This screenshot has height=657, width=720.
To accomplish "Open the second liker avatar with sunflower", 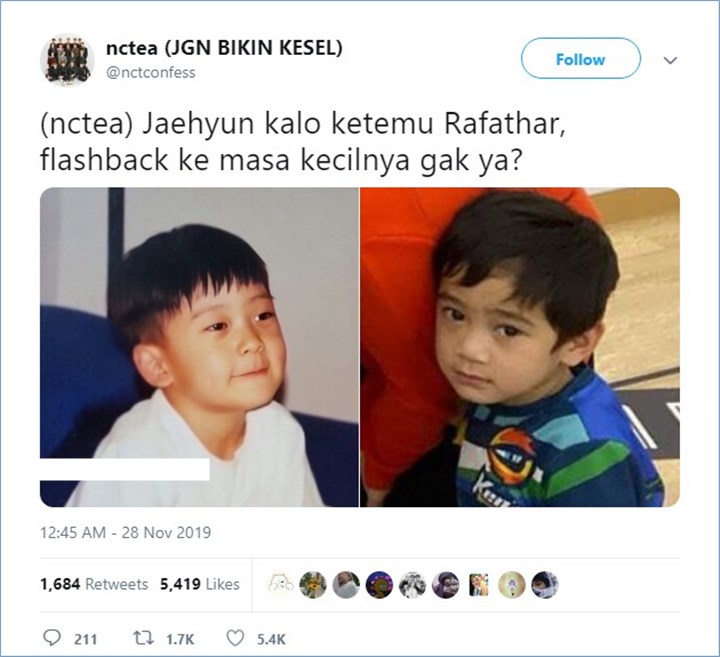I will (x=313, y=584).
